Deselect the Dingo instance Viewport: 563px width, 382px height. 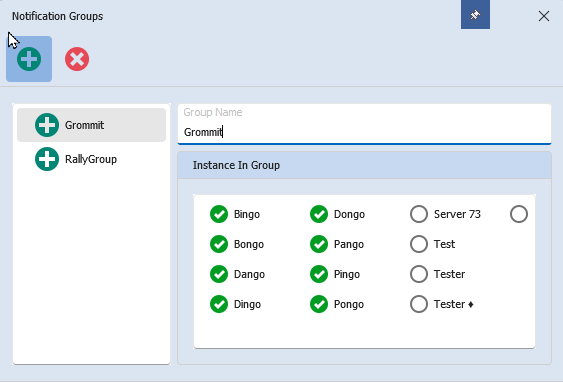(219, 304)
